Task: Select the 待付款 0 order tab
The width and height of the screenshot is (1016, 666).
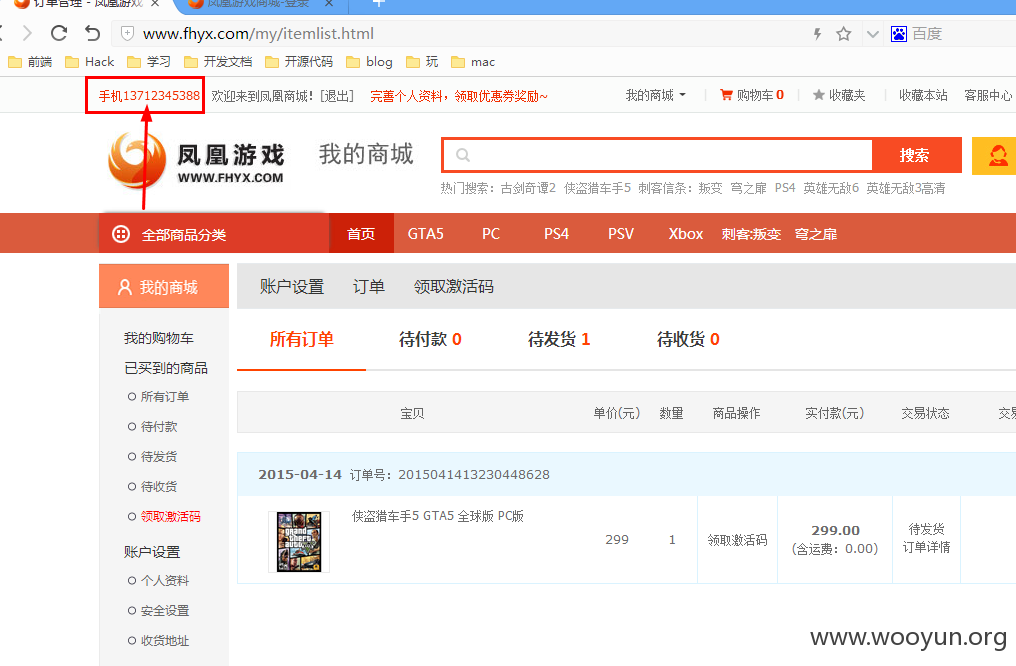Action: click(x=430, y=339)
